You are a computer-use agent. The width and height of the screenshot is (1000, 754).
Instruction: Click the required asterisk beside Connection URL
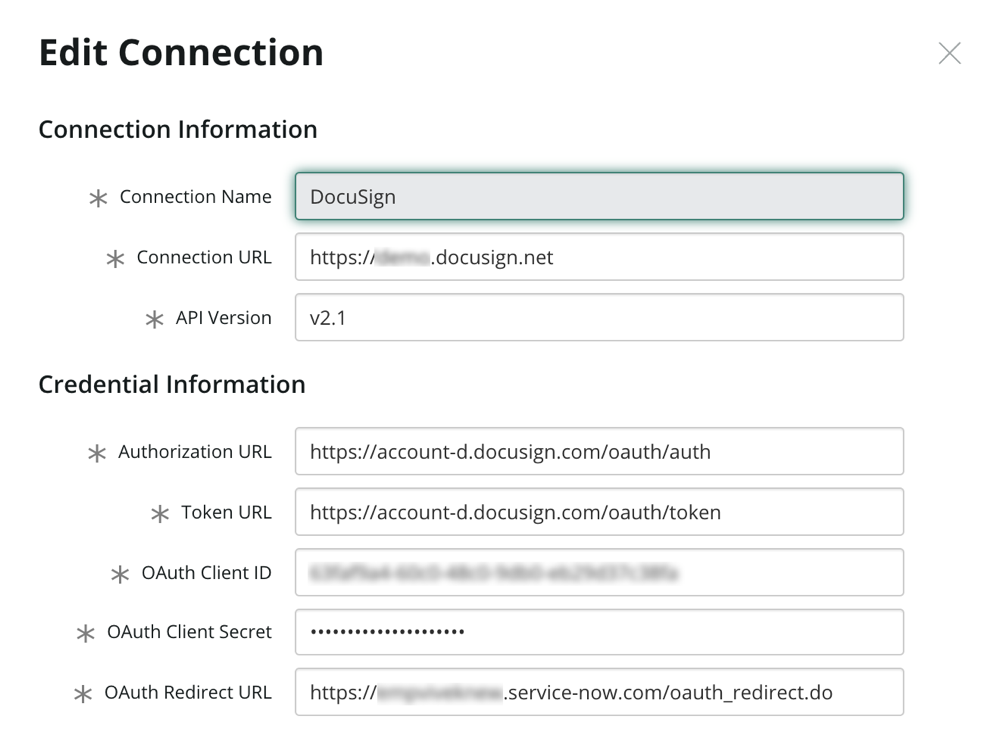tap(115, 259)
